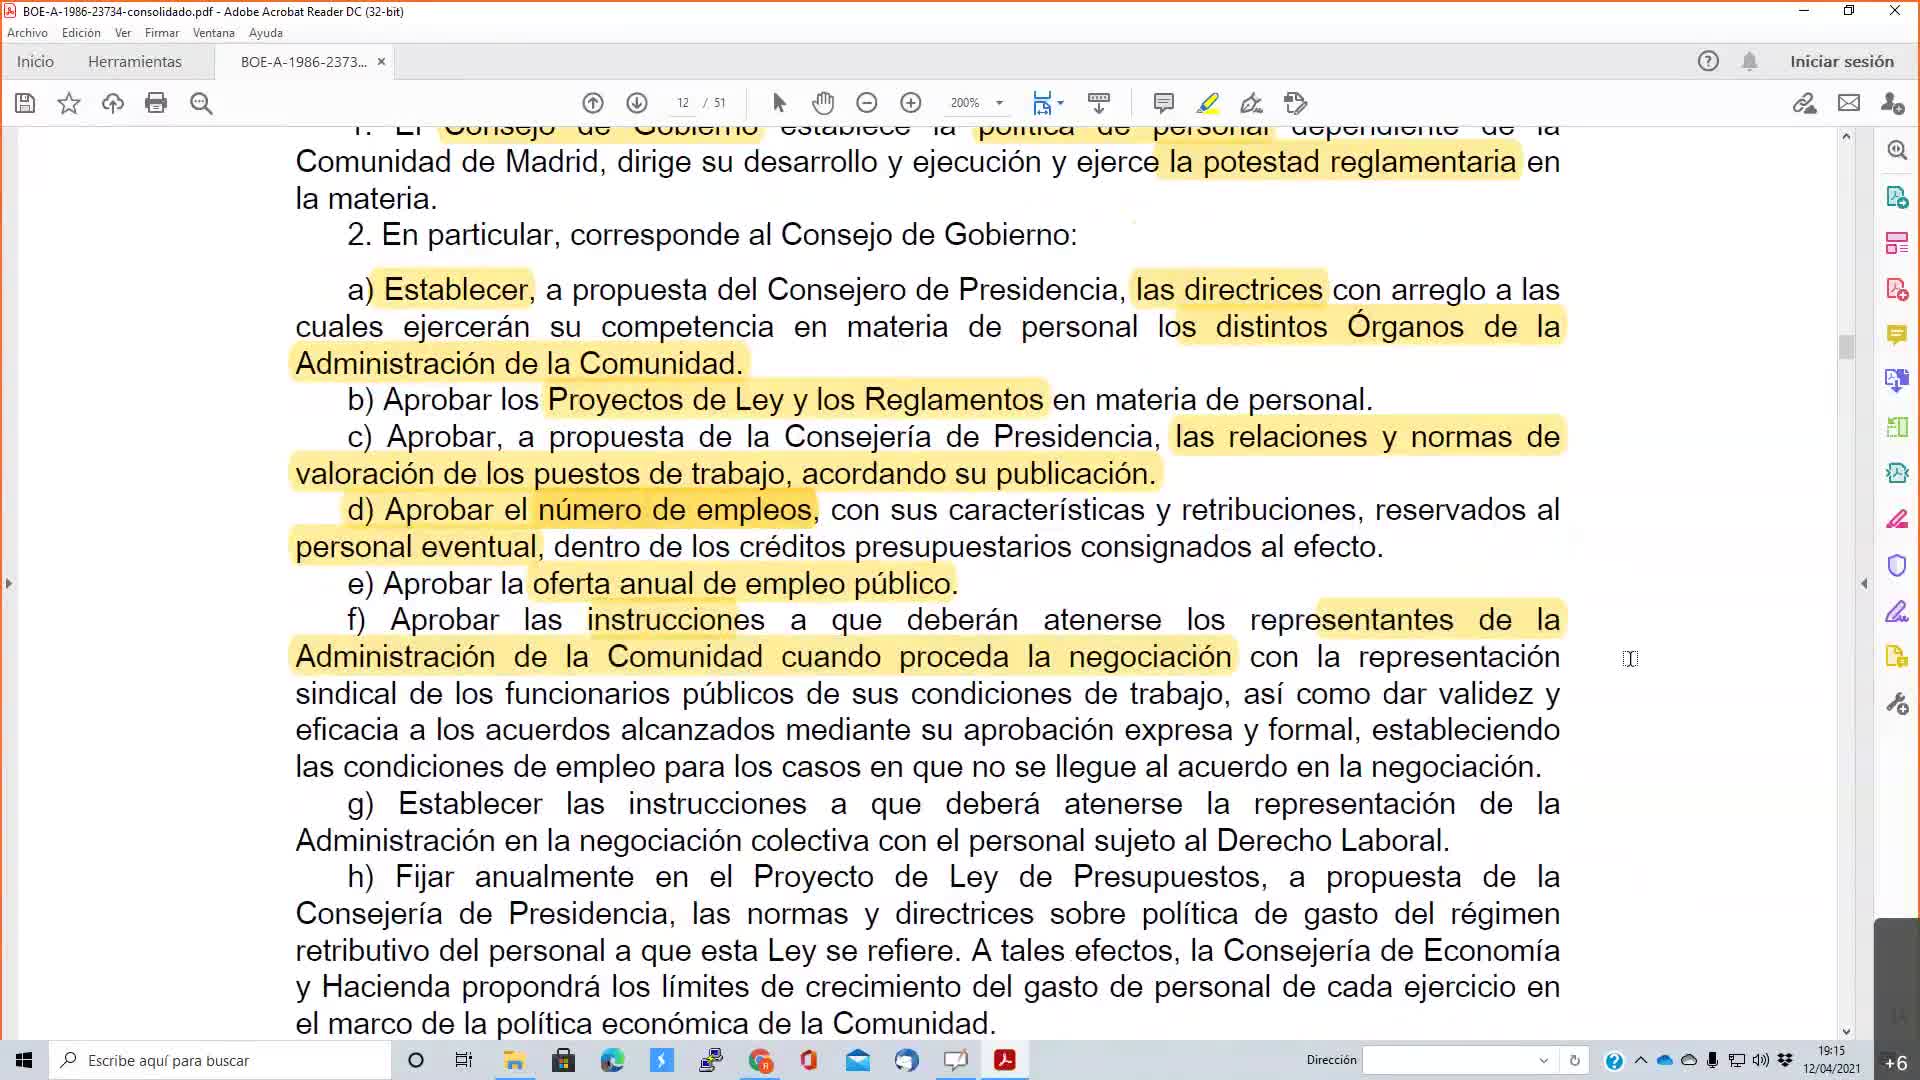Click the Adobe Acrobat taskbar icon

(1005, 1060)
